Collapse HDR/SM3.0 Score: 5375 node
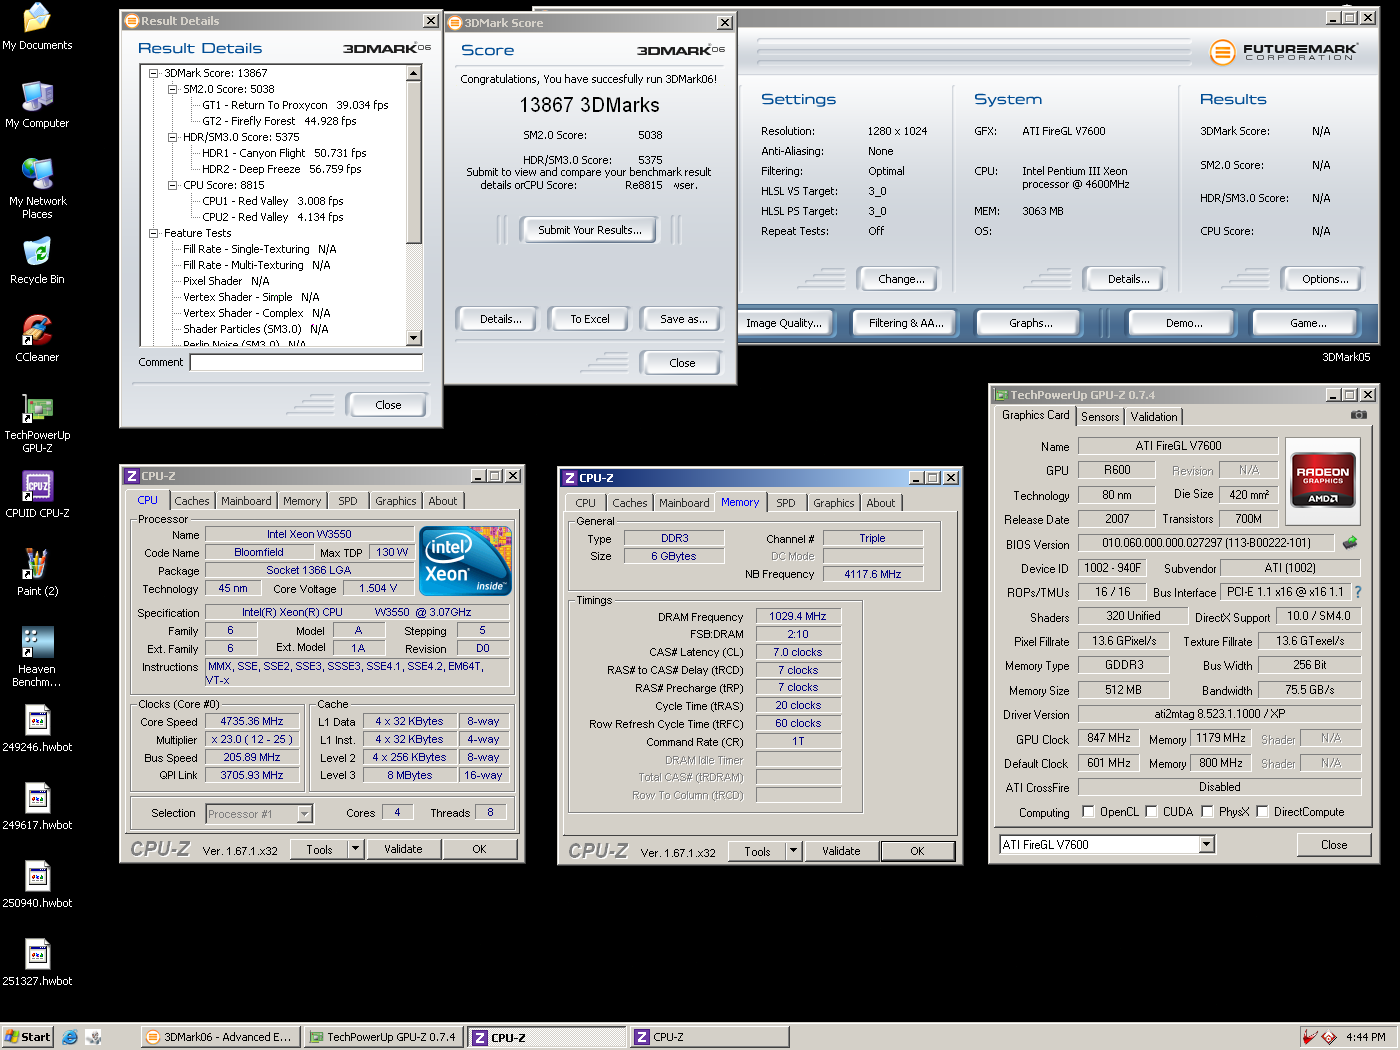 coord(172,137)
